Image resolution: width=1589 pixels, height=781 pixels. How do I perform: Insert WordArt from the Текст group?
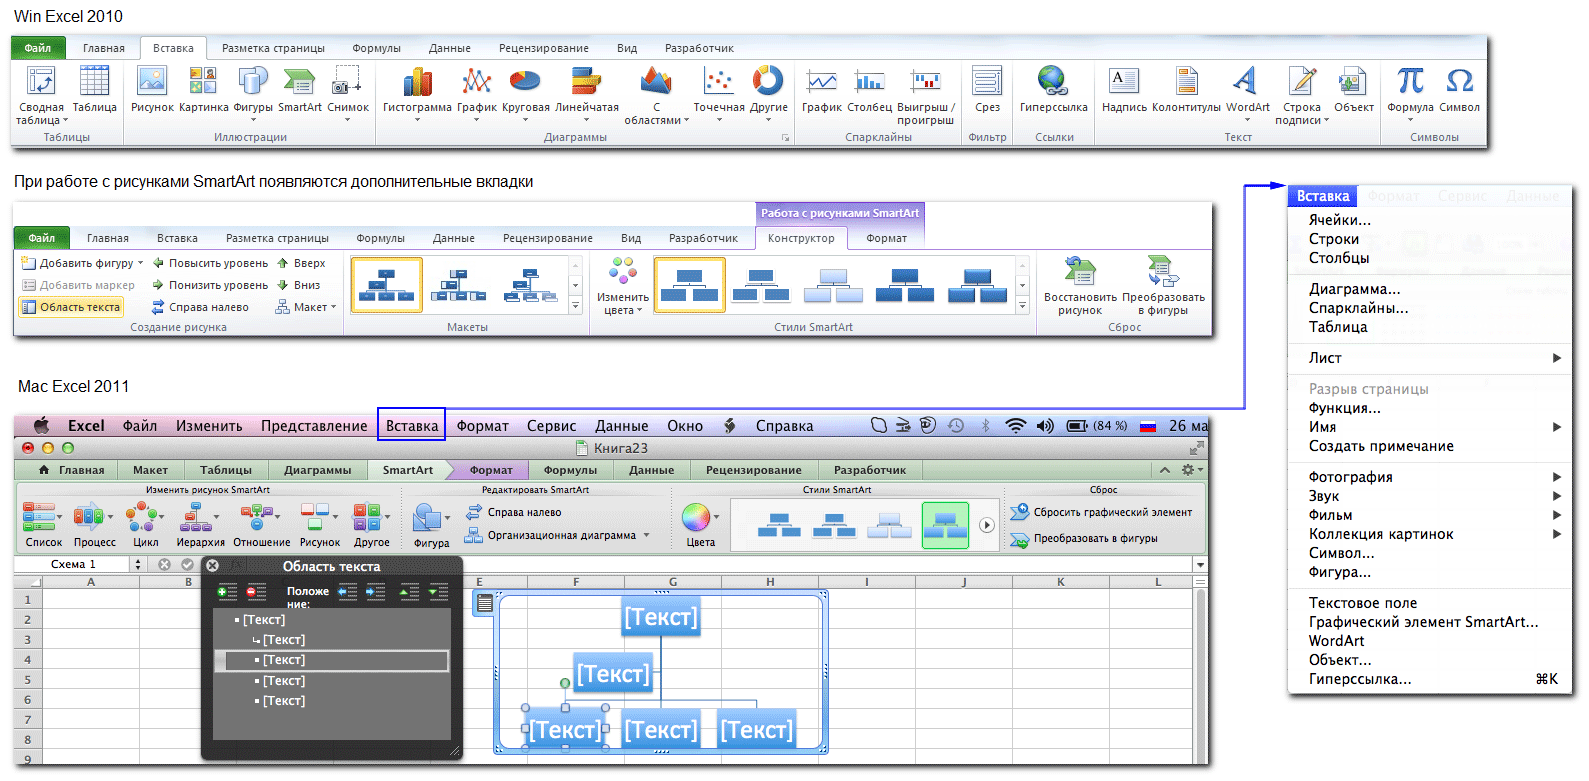pos(1247,93)
